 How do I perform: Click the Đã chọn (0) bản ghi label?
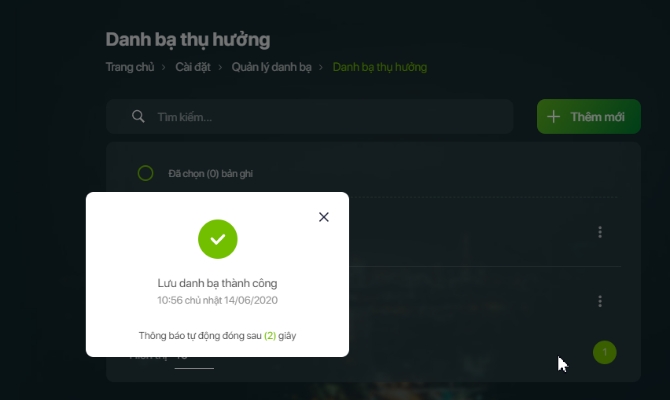click(x=210, y=174)
